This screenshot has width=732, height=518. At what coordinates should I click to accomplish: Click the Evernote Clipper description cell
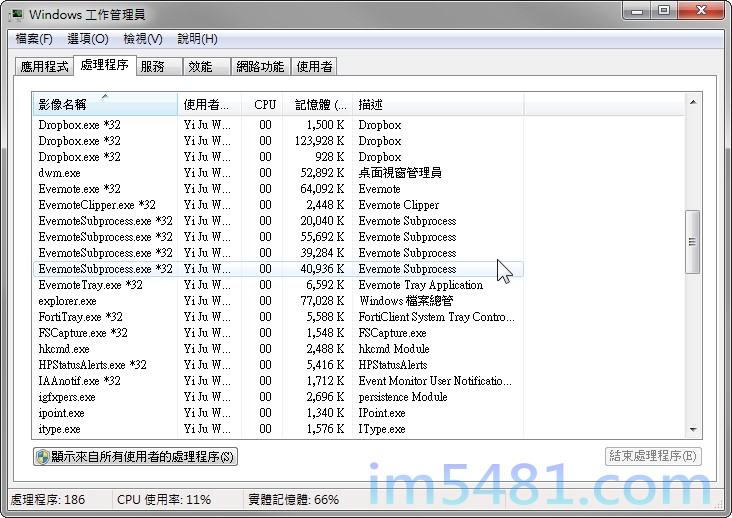[399, 205]
